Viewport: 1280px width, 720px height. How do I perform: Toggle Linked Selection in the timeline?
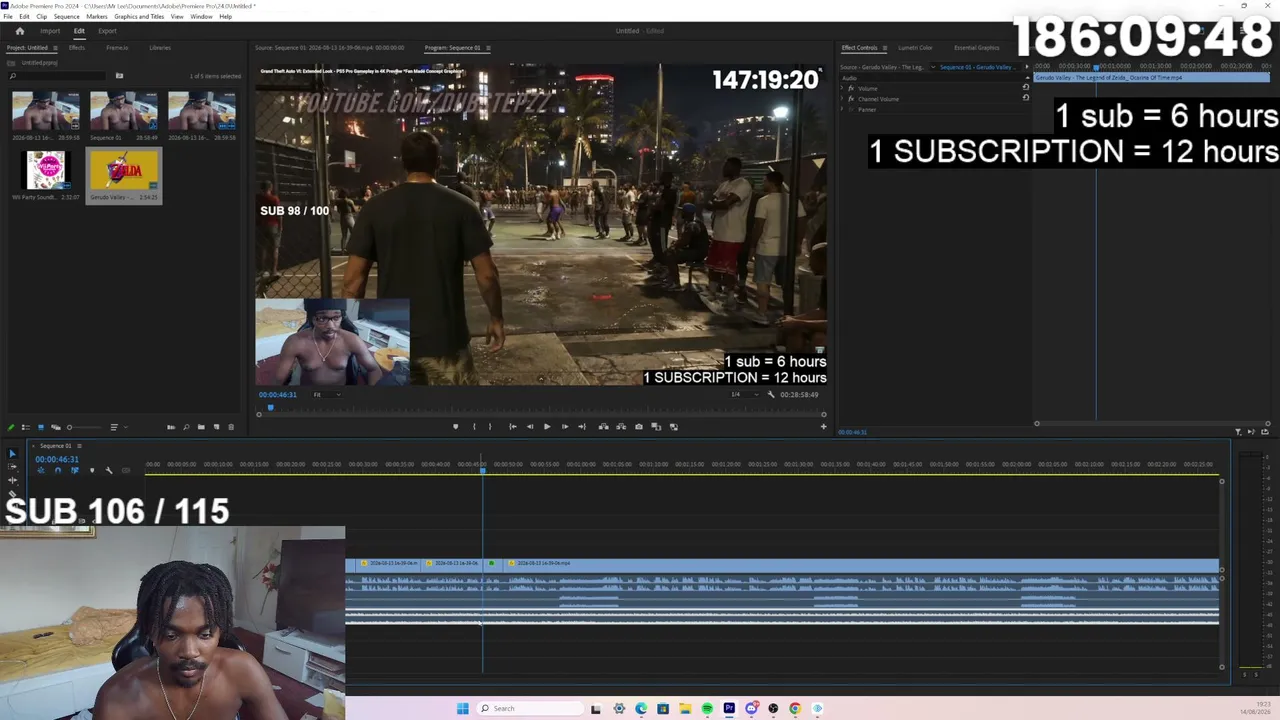point(74,470)
